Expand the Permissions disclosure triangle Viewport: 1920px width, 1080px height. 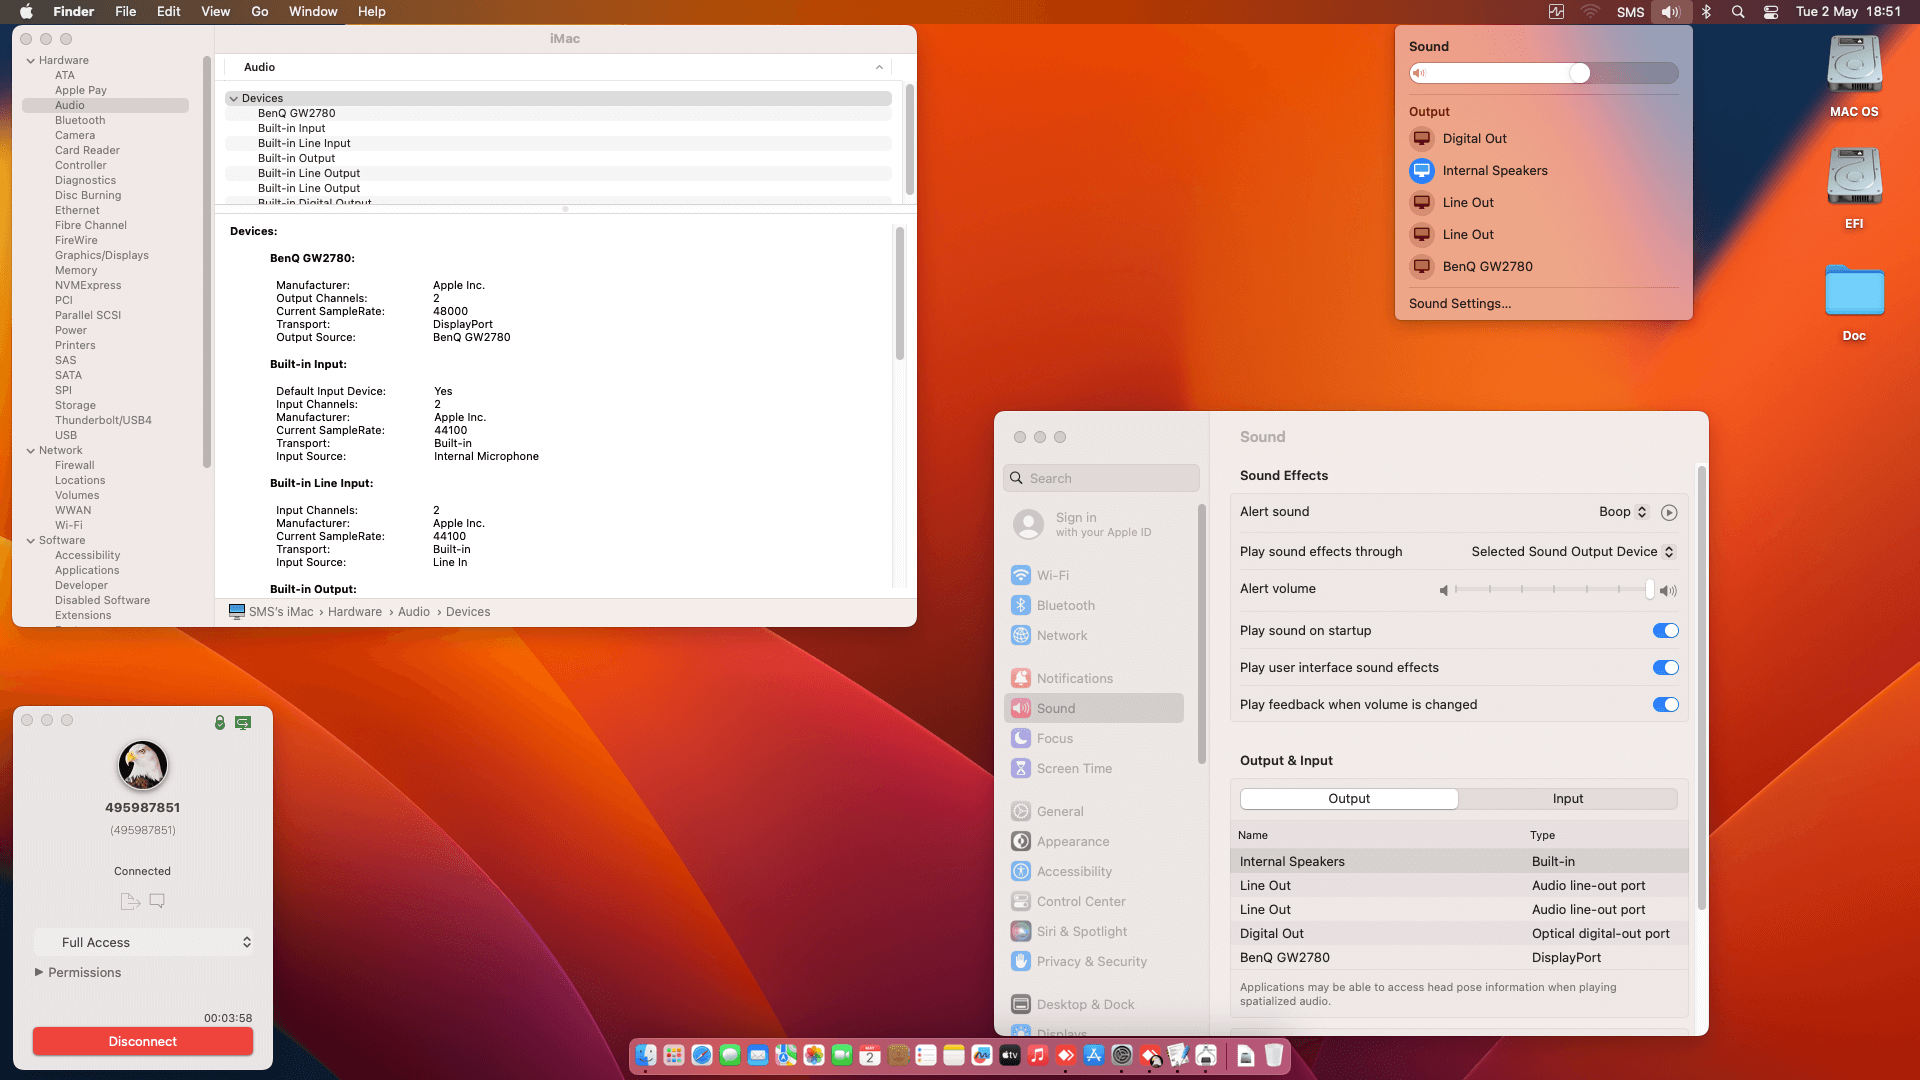coord(39,972)
